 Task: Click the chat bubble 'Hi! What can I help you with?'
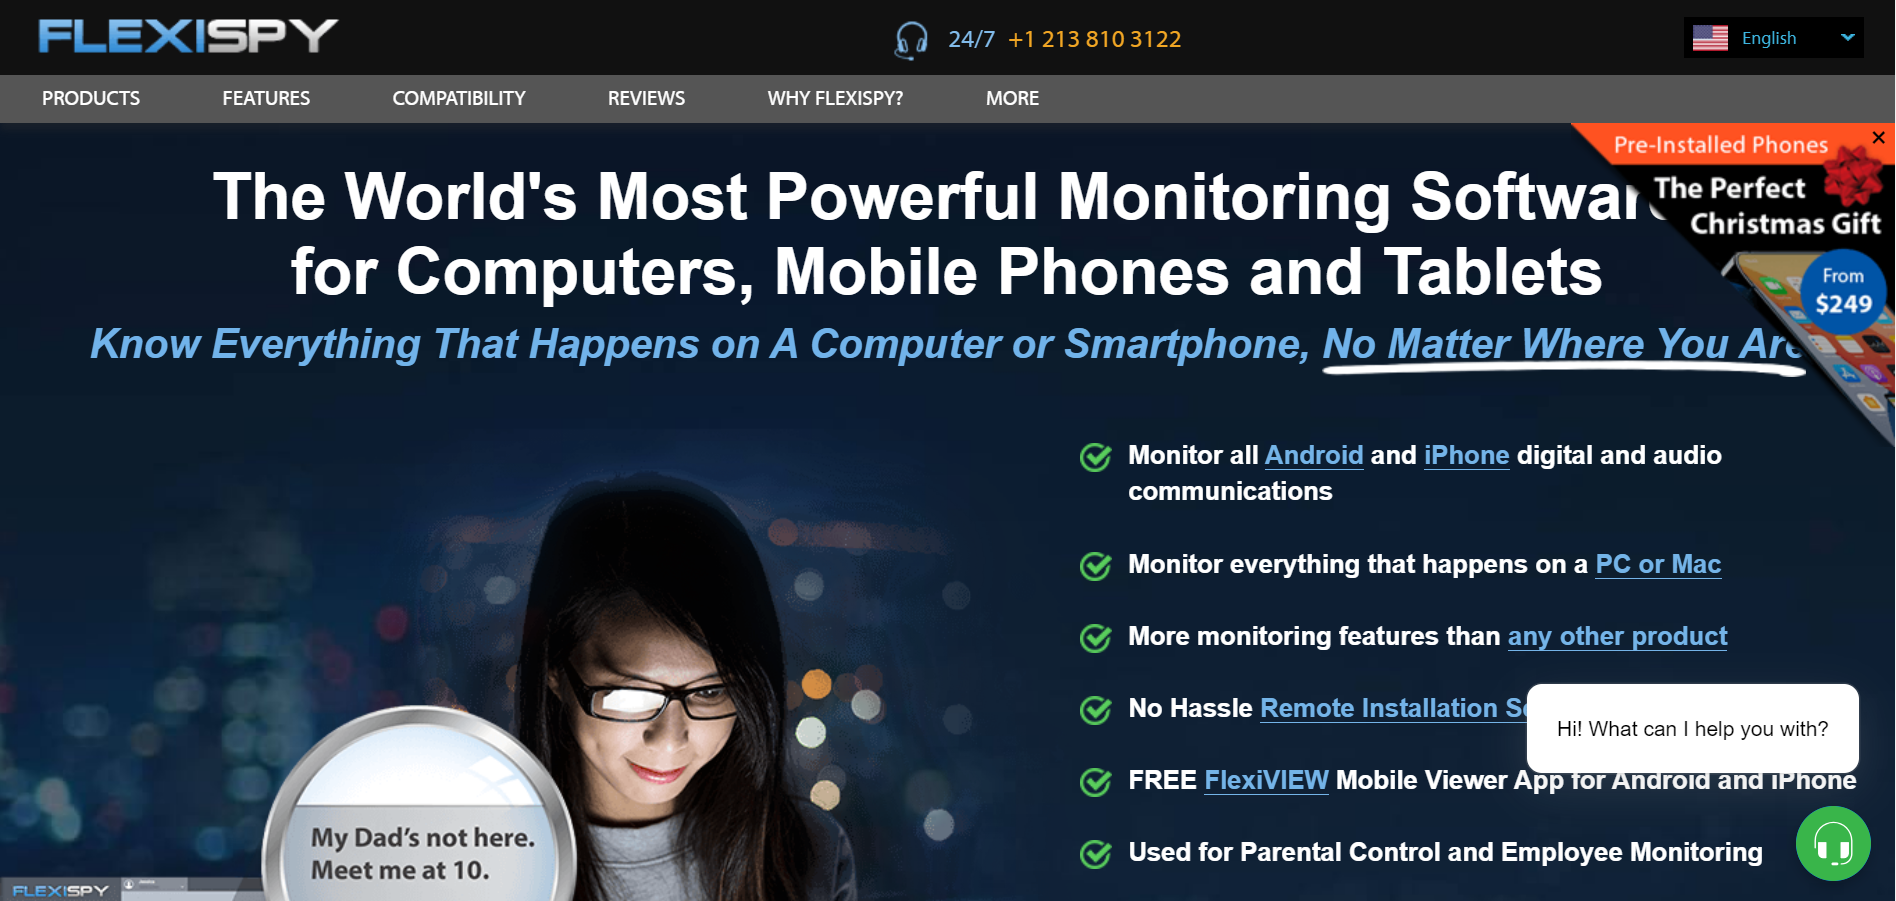click(1692, 729)
